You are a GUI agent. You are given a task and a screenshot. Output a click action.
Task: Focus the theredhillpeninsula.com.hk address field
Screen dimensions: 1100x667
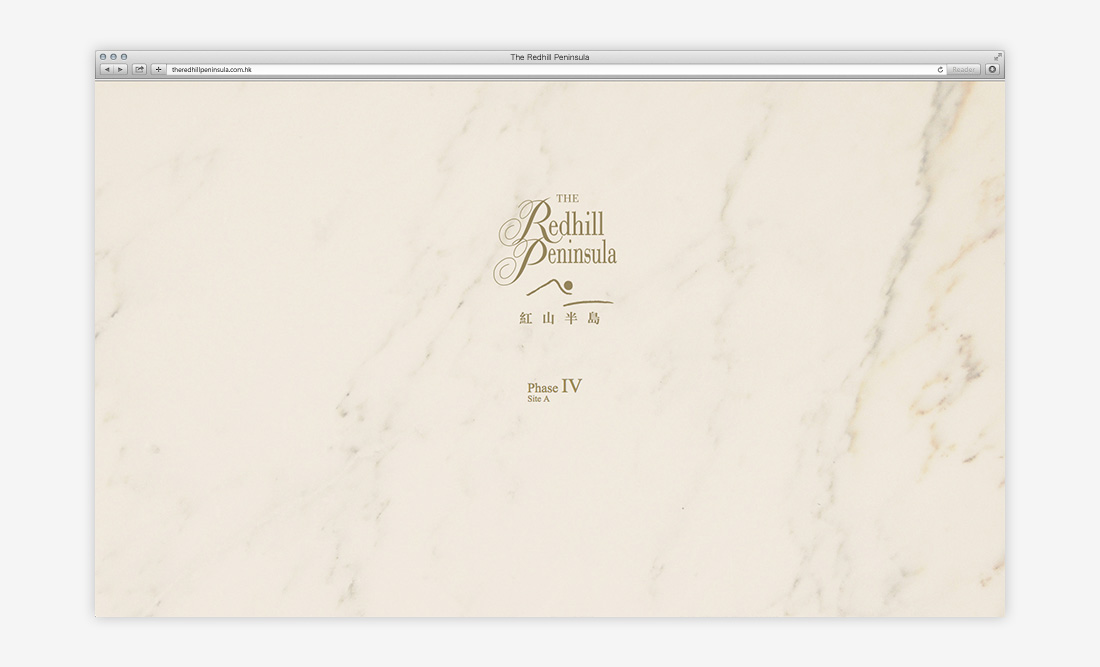[550, 70]
